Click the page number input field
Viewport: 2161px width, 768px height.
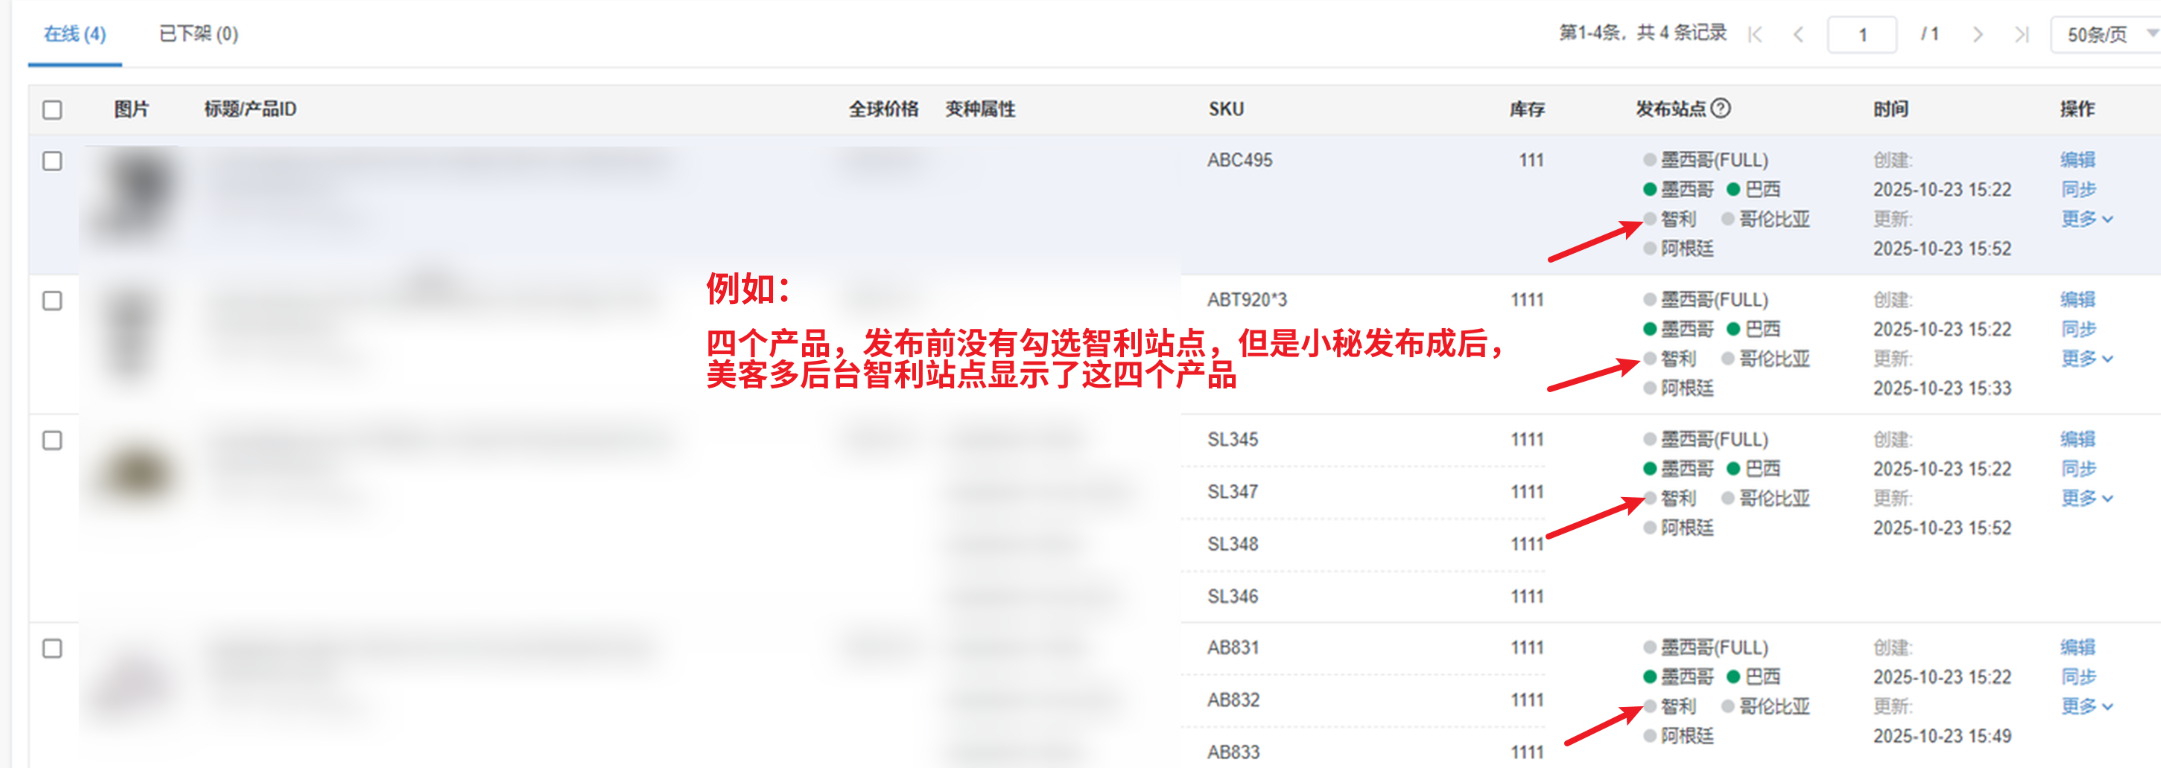point(1862,35)
